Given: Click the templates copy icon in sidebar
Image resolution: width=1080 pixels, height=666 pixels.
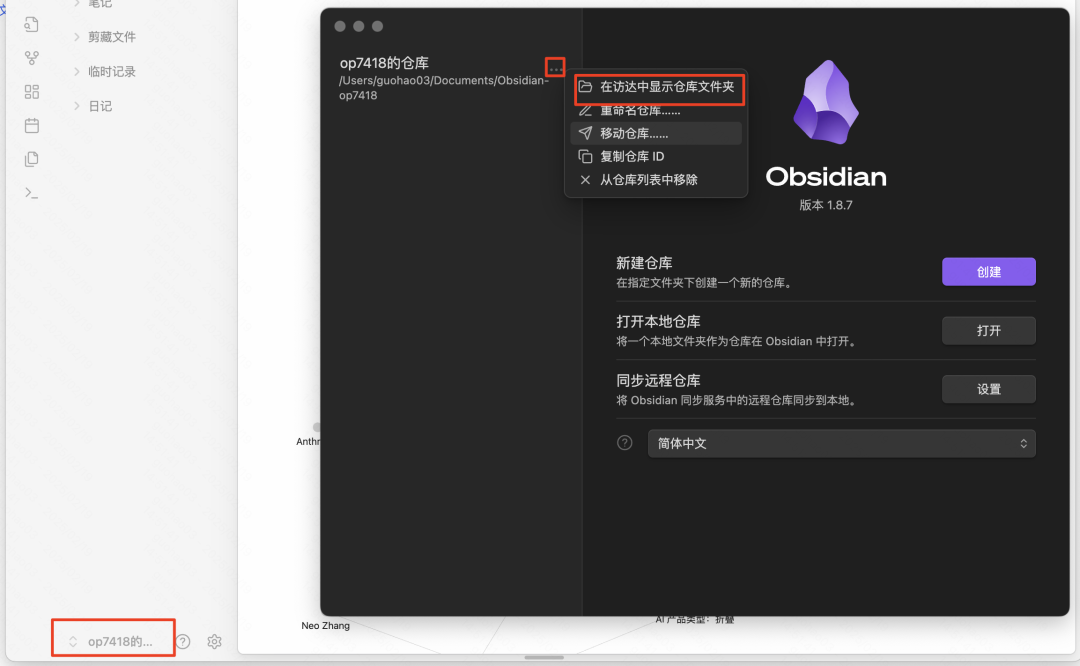Looking at the screenshot, I should click(31, 158).
